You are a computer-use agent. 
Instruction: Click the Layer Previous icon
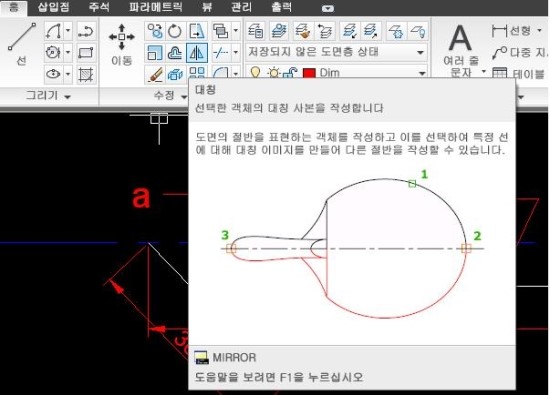point(325,31)
